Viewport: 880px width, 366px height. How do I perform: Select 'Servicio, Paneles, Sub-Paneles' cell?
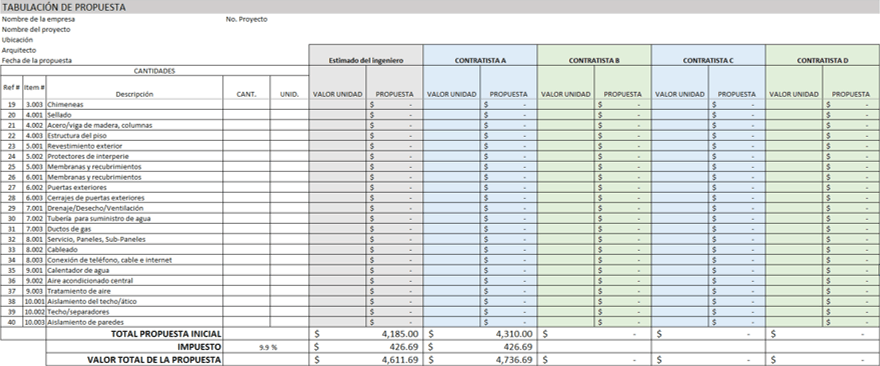coord(134,239)
